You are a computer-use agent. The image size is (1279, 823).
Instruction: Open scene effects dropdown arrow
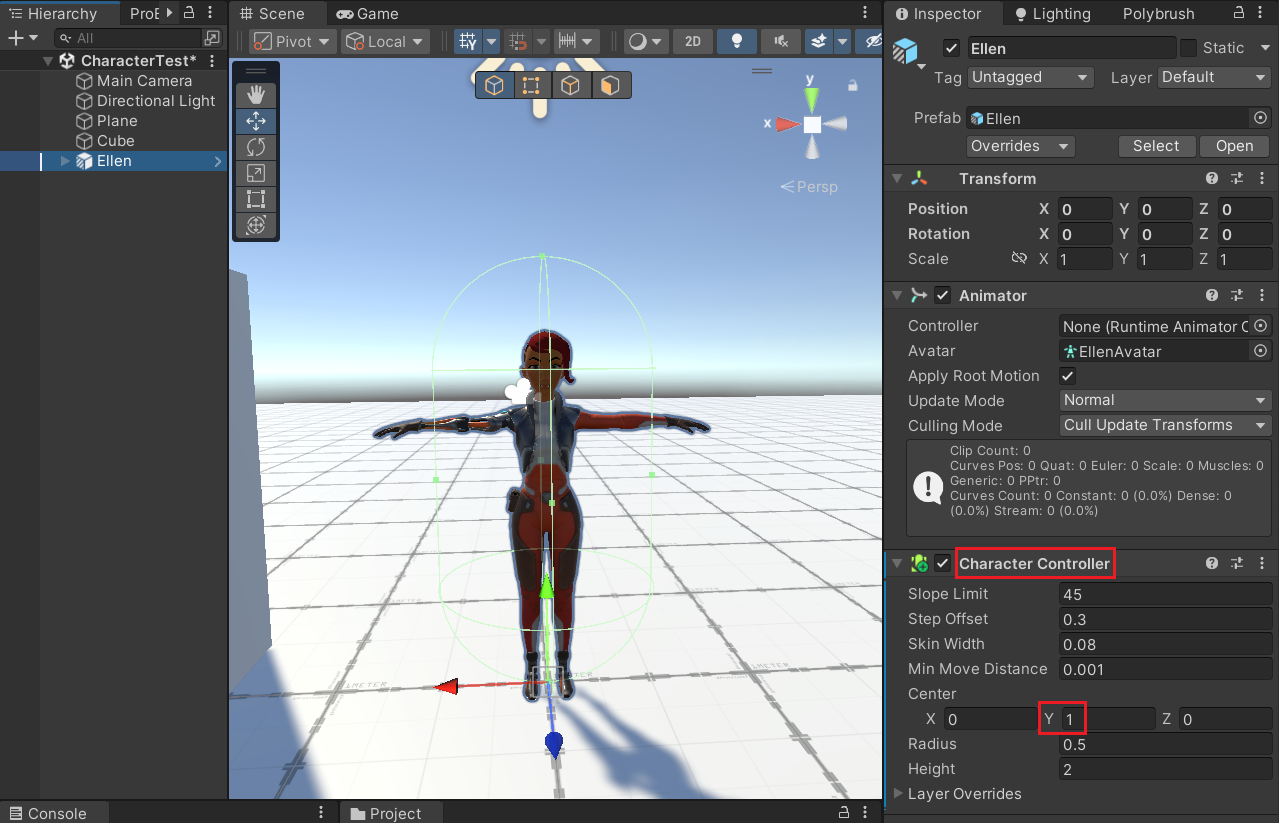(x=842, y=42)
